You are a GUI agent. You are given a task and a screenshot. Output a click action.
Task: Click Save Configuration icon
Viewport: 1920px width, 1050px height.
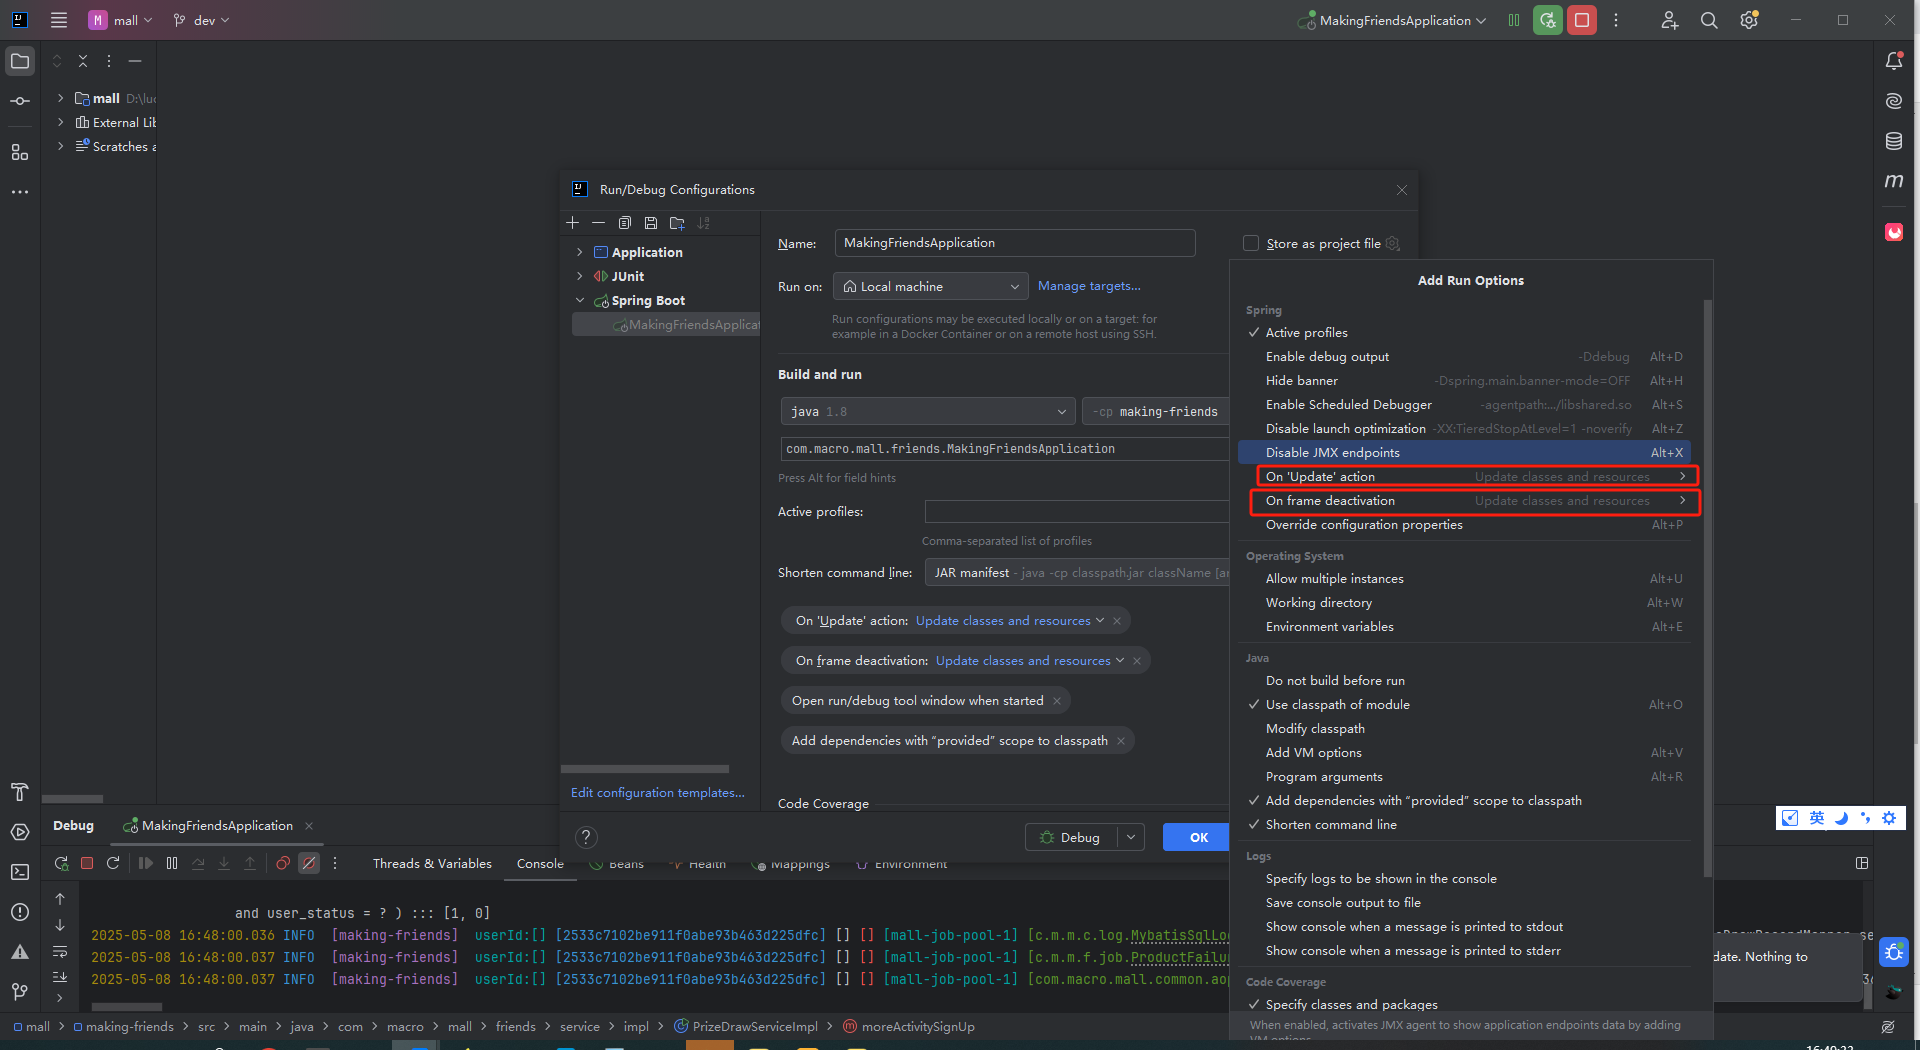point(651,223)
